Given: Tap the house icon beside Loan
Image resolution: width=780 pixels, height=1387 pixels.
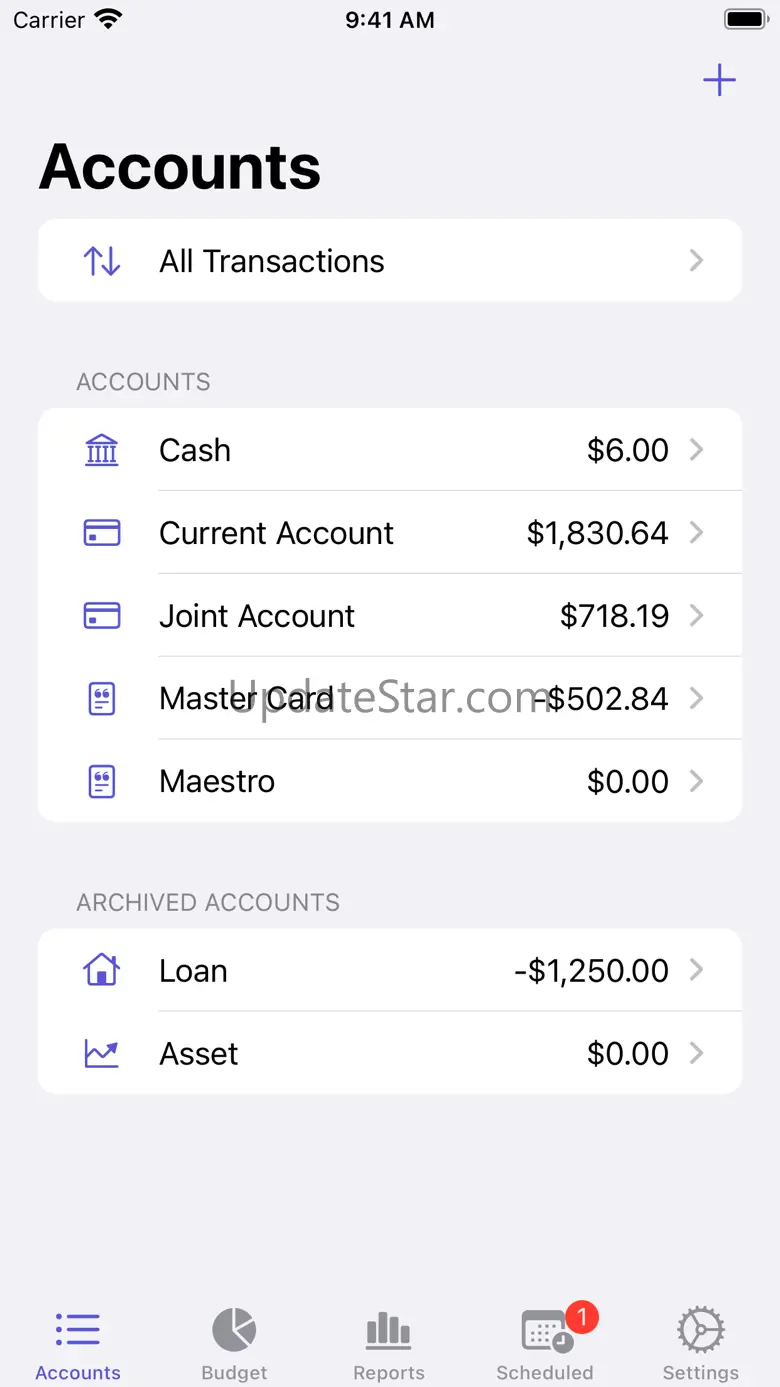Looking at the screenshot, I should [x=101, y=970].
